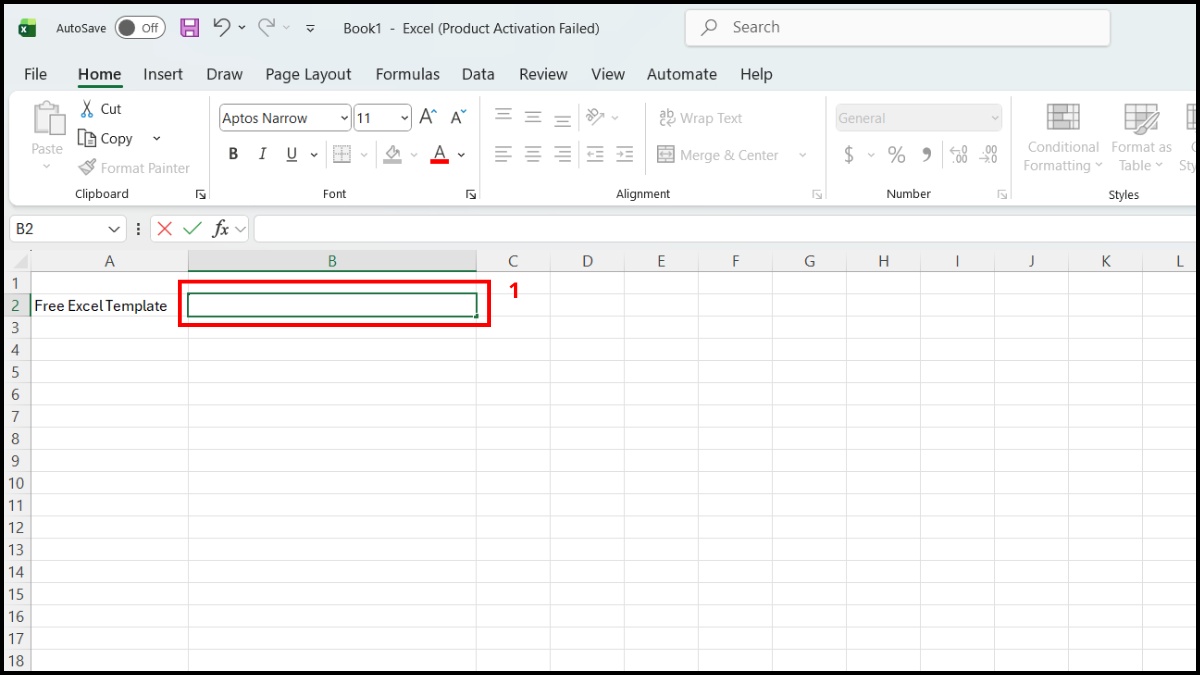The width and height of the screenshot is (1200, 675).
Task: Increase the font size
Action: click(x=426, y=116)
